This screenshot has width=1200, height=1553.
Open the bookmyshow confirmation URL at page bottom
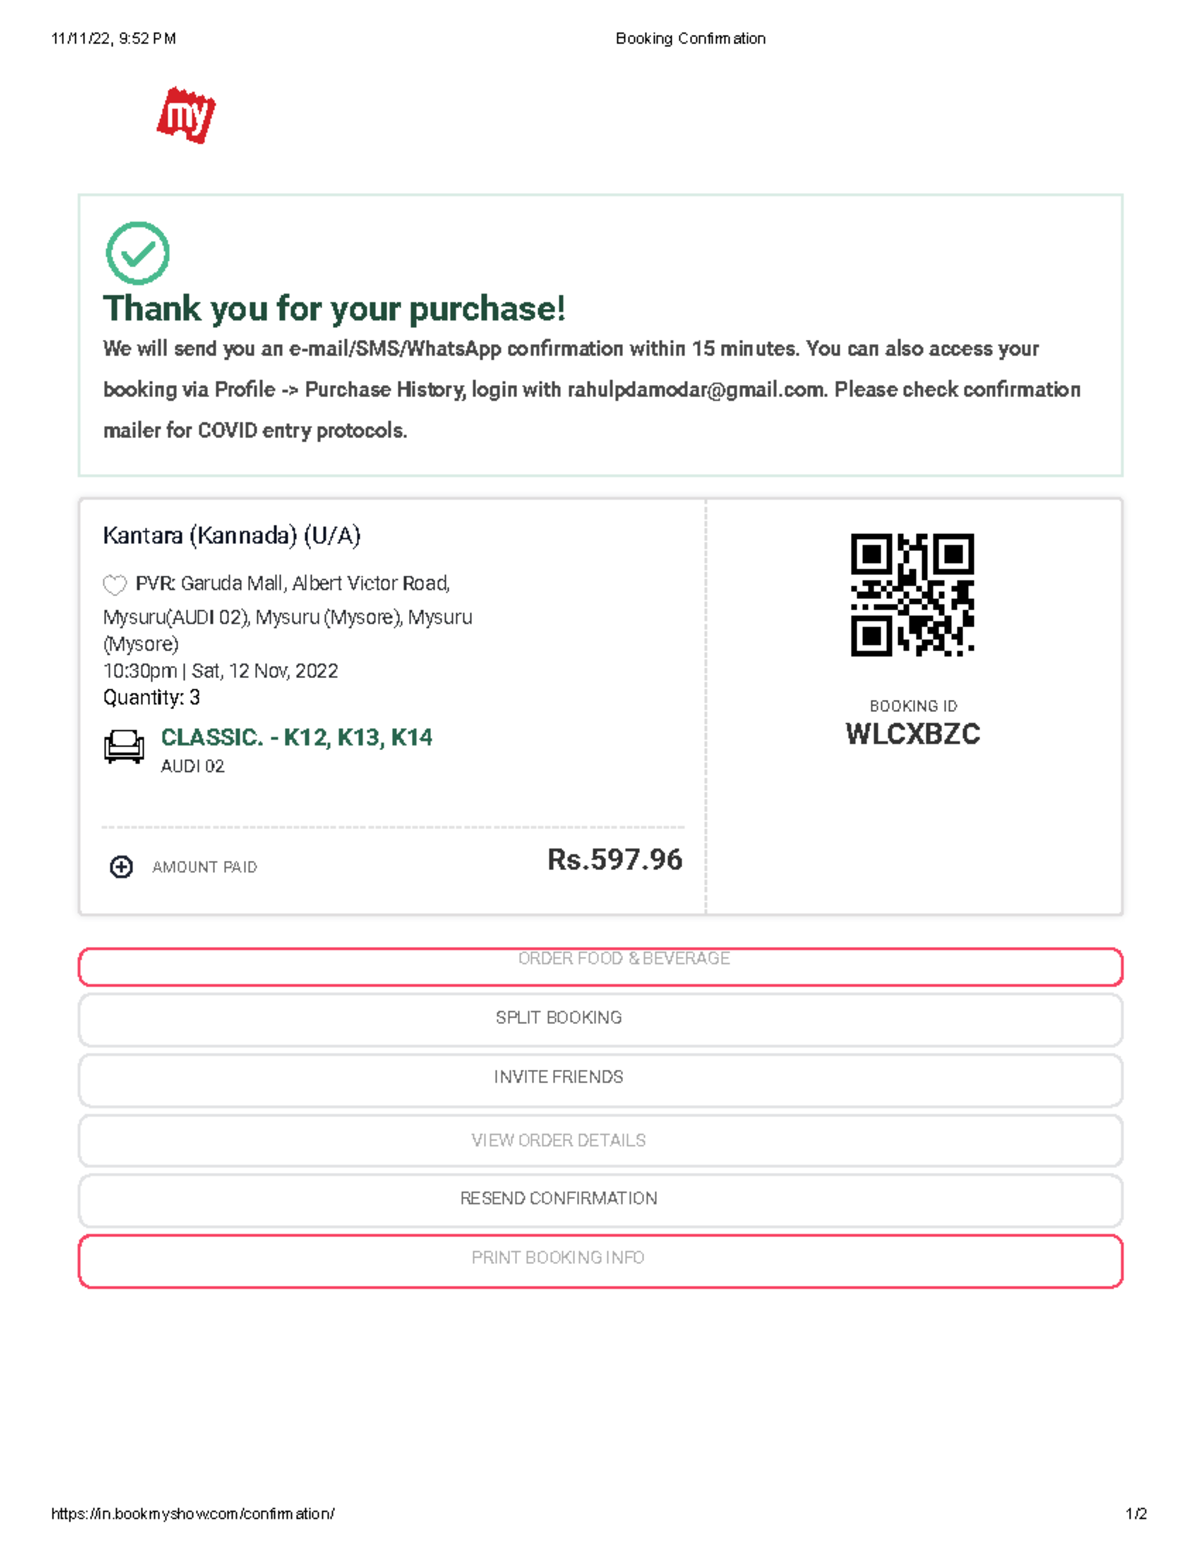(193, 1513)
